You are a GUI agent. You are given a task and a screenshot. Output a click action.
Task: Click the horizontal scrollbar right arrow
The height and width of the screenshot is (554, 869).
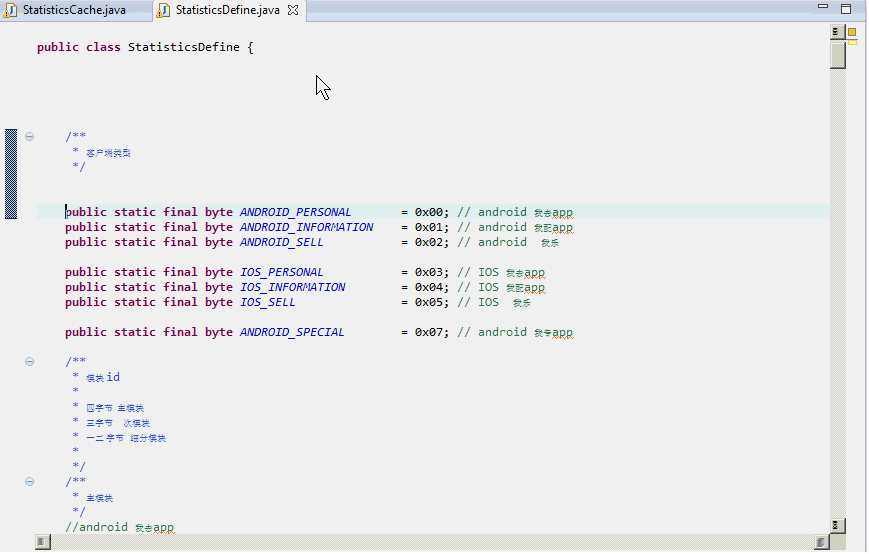tap(821, 541)
